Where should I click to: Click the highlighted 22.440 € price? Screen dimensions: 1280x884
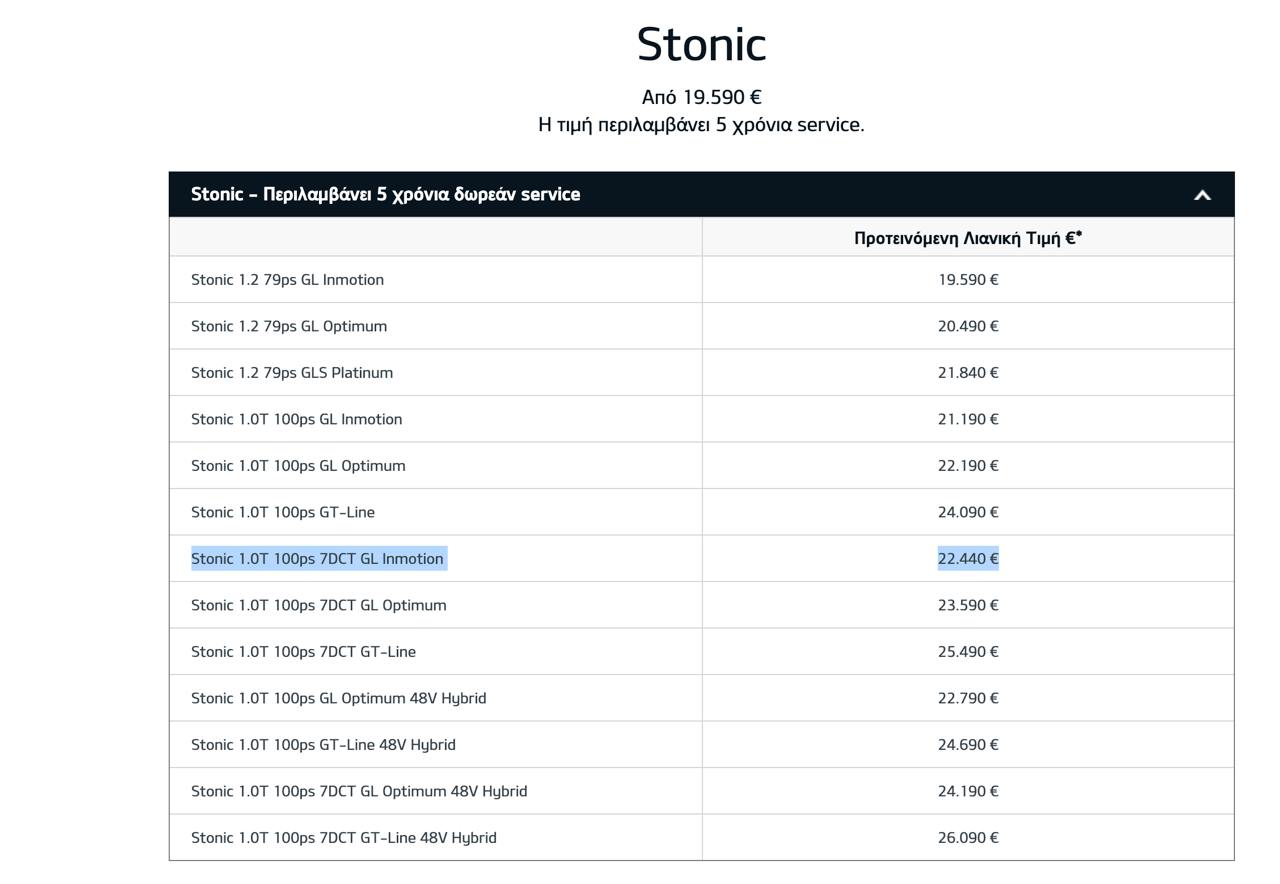coord(967,559)
